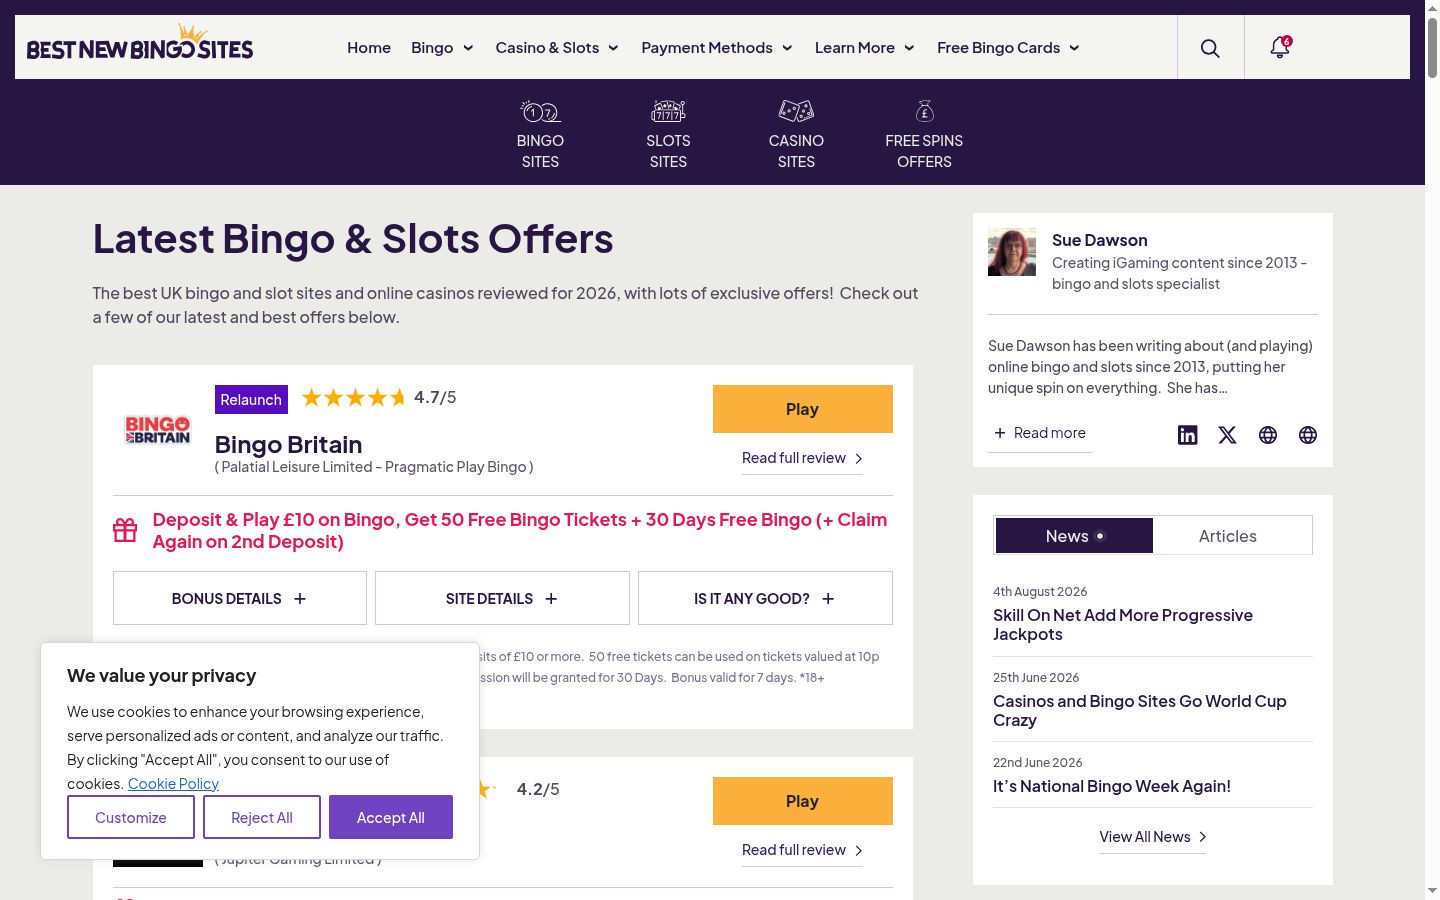Click Sue Dawson's author photo

coord(1012,252)
